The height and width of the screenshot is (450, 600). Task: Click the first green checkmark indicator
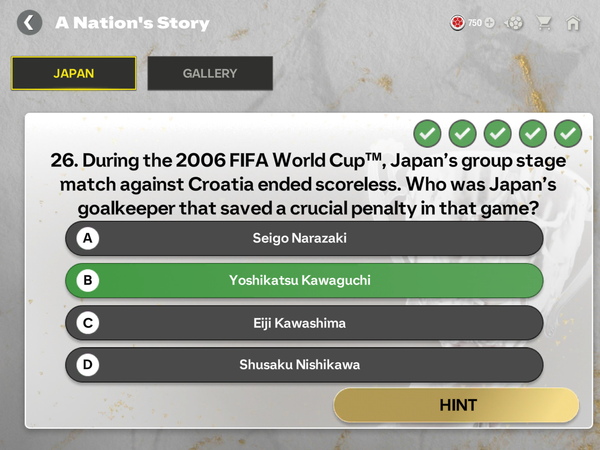click(427, 132)
